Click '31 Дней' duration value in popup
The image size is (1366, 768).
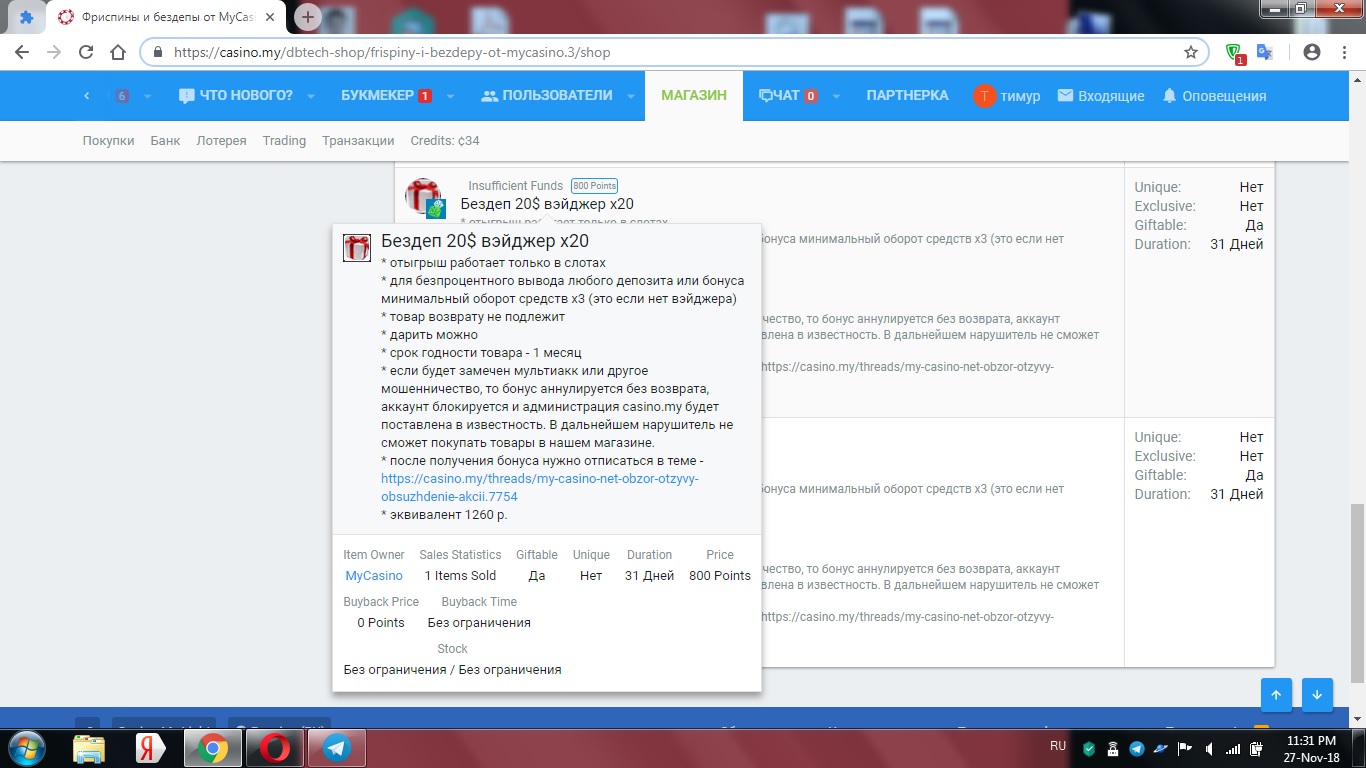pos(649,576)
